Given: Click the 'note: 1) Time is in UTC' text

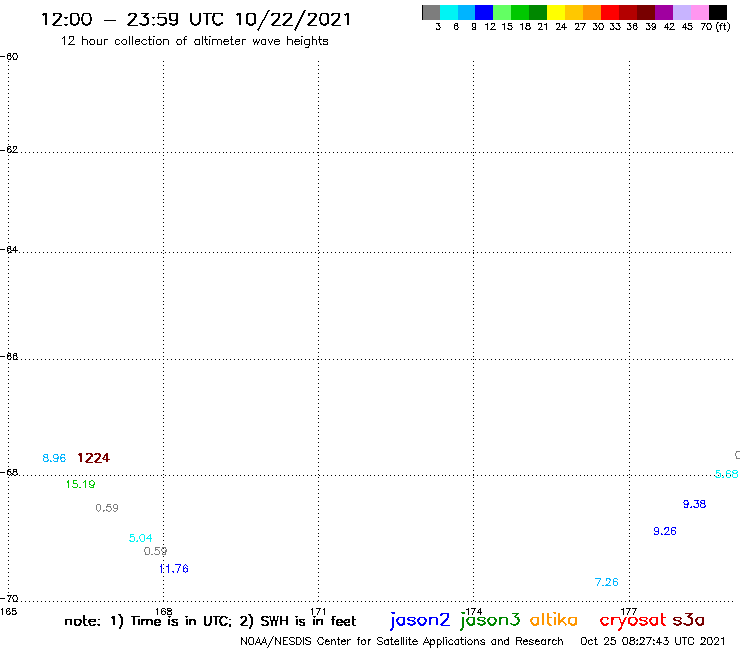Looking at the screenshot, I should [x=148, y=621].
